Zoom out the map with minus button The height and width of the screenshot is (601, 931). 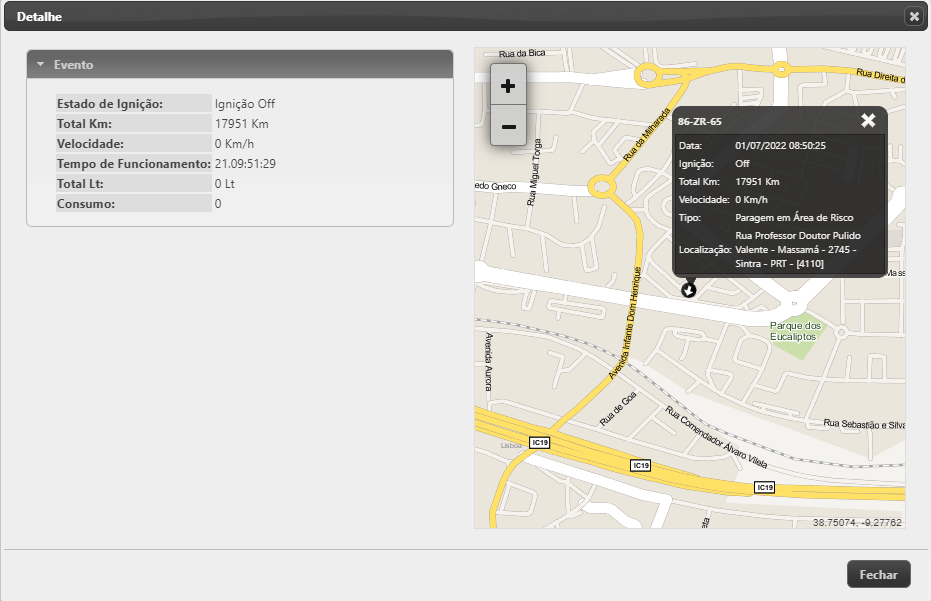click(508, 126)
